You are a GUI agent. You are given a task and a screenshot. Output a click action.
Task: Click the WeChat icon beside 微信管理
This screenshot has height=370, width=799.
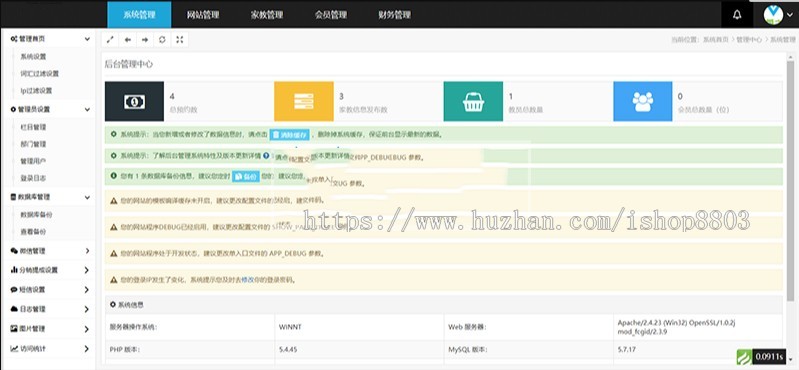(14, 251)
